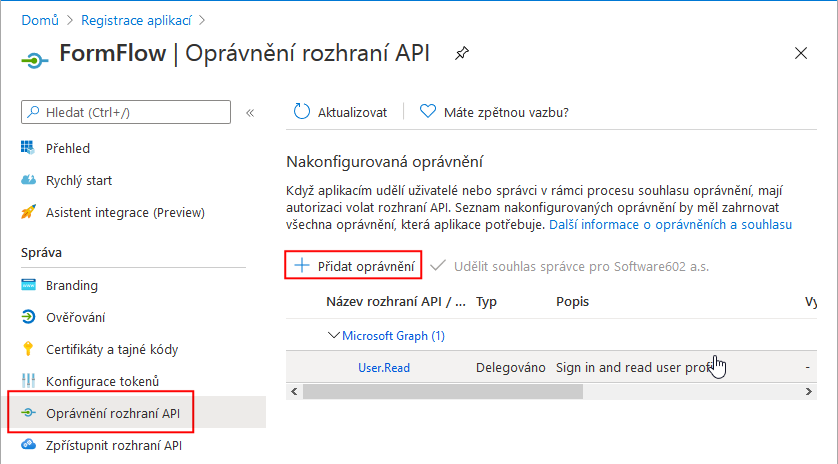Click the Přidat oprávnění button
The height and width of the screenshot is (464, 838).
pos(355,266)
